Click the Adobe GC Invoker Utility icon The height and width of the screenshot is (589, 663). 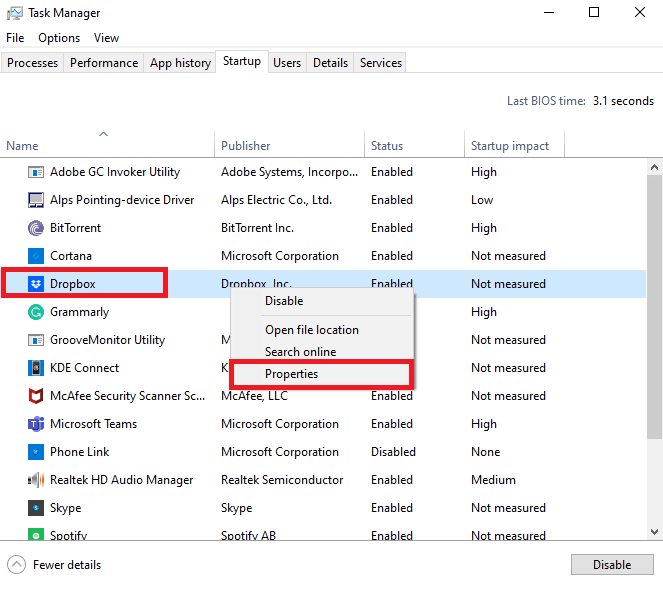tap(36, 172)
